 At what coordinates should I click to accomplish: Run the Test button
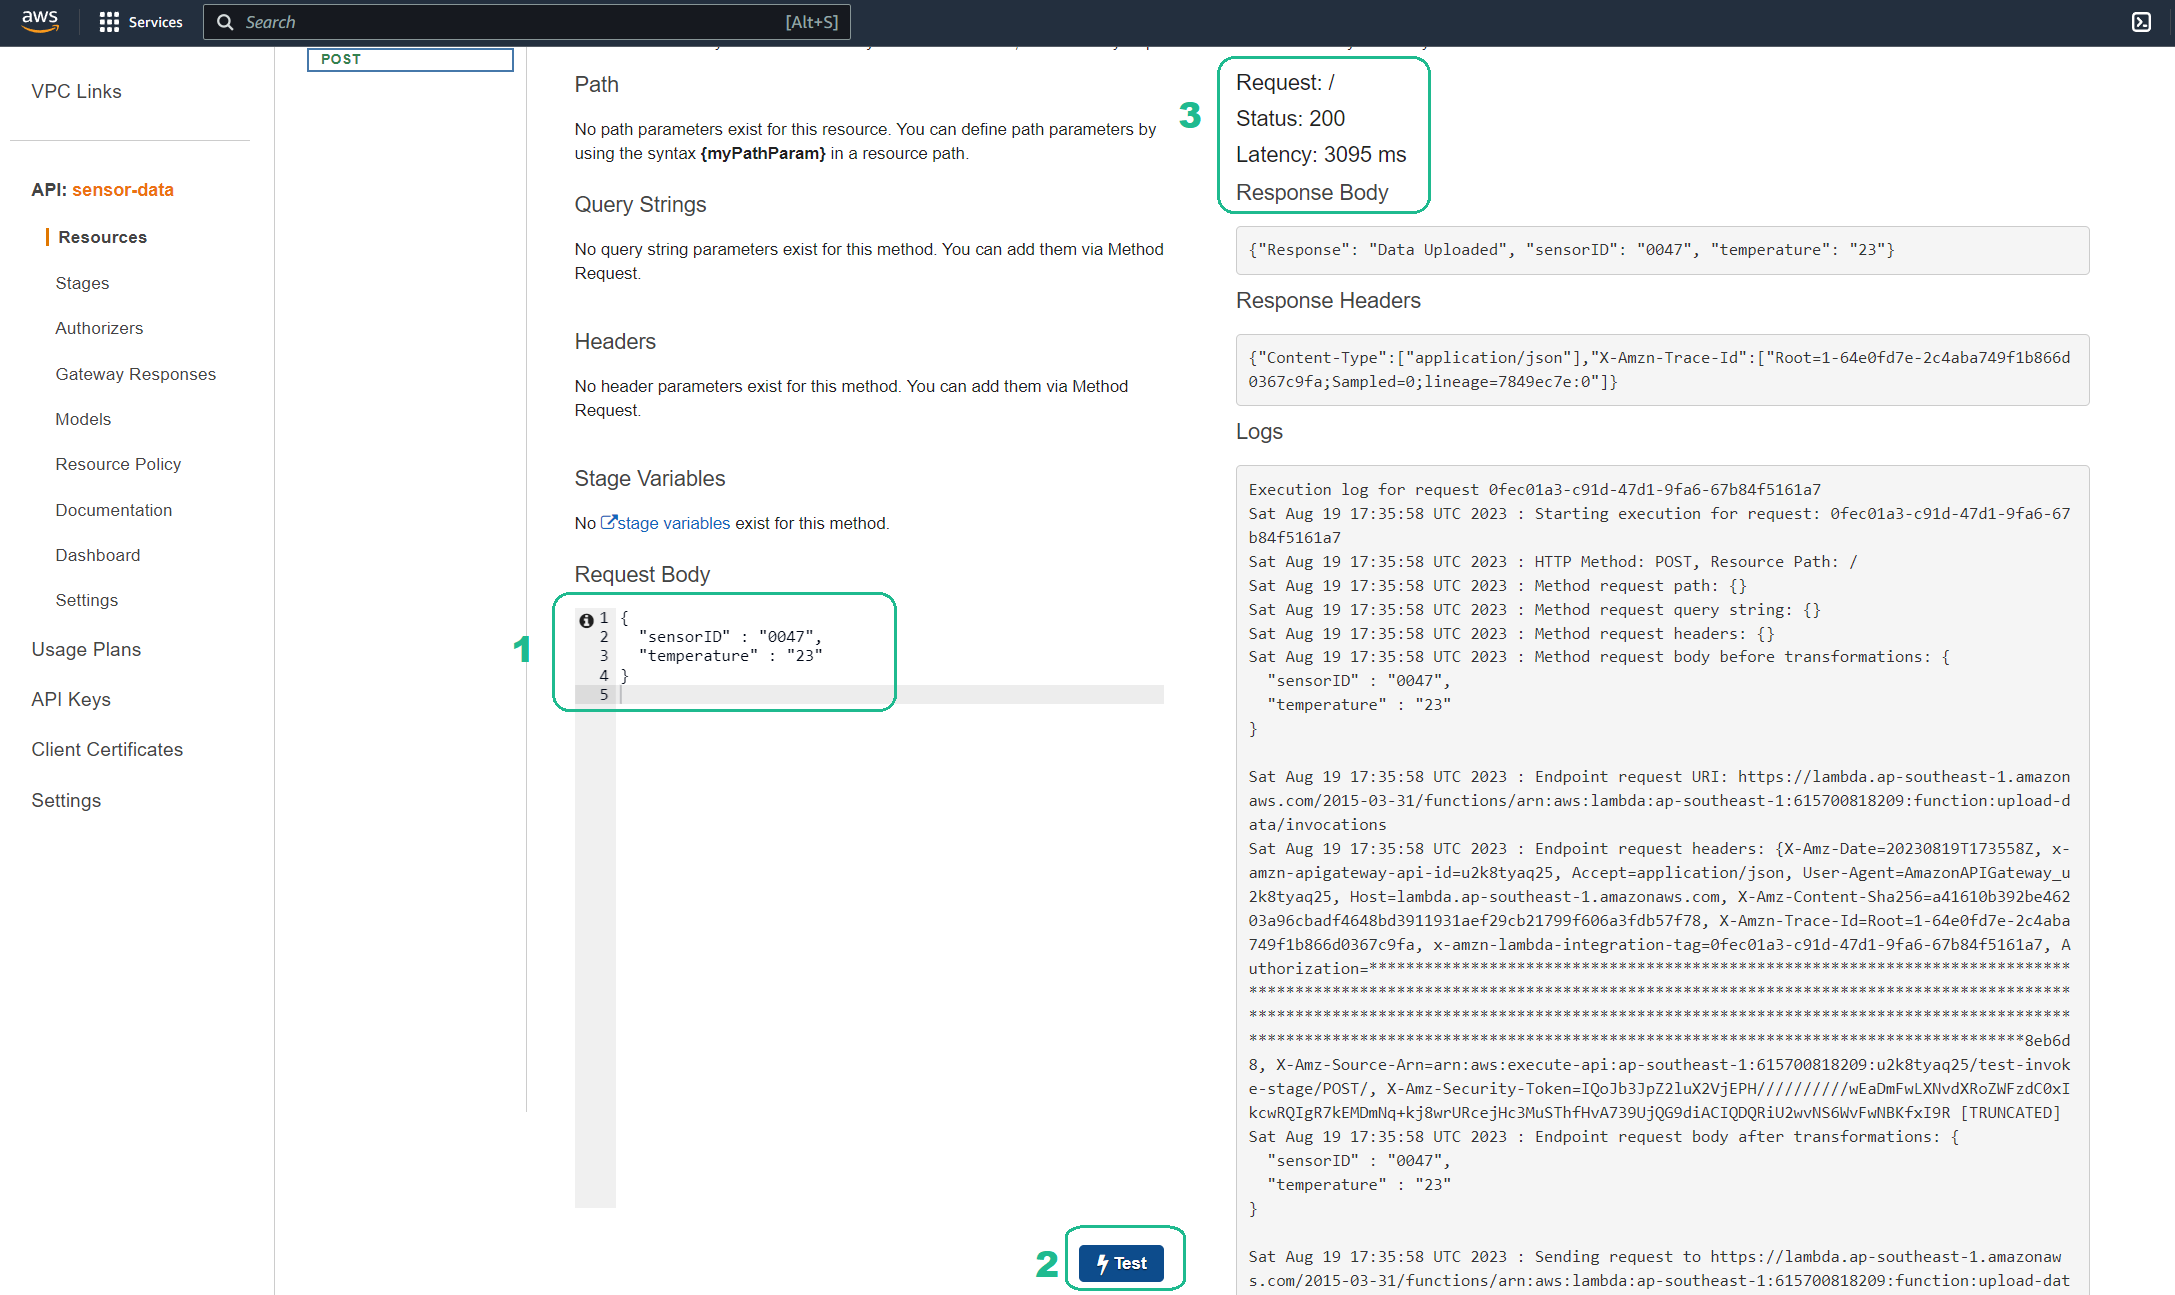pos(1121,1263)
